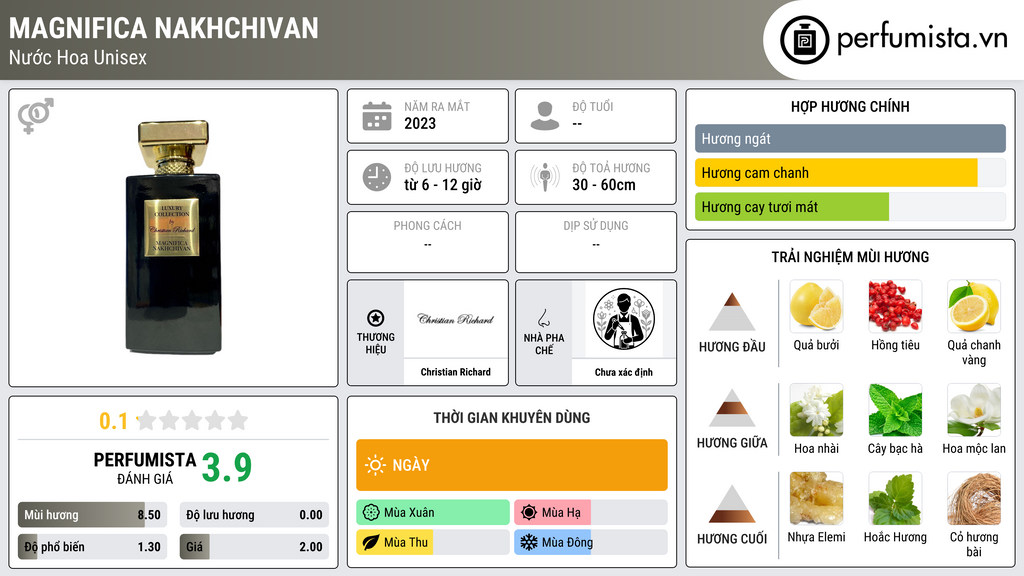Click the star rating icons next to 0.1
Screen dimensions: 1024x576
(193, 420)
